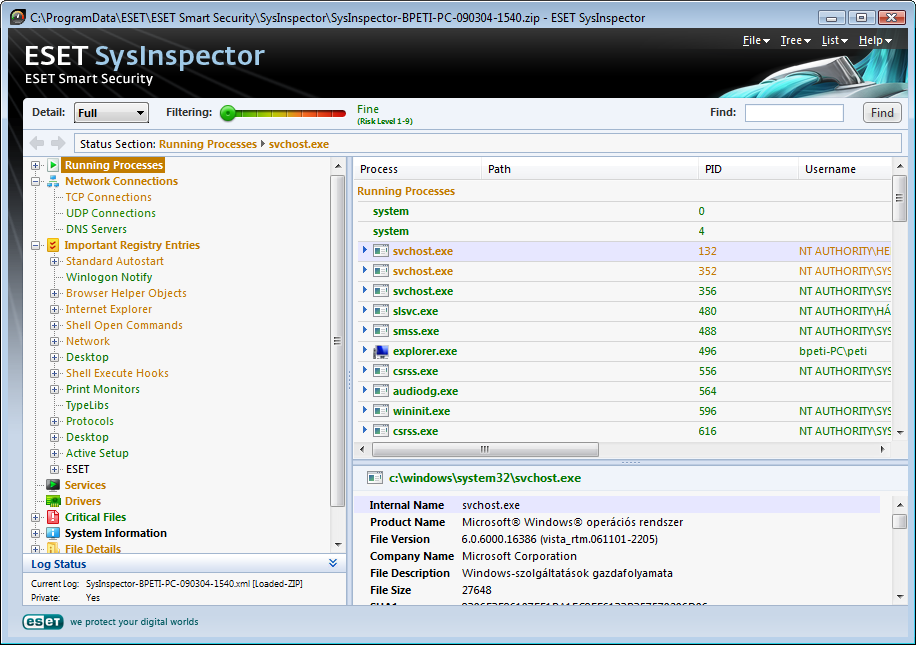Screen dimensions: 916x645
Task: Expand the Standard Autostart node
Action: pos(54,262)
